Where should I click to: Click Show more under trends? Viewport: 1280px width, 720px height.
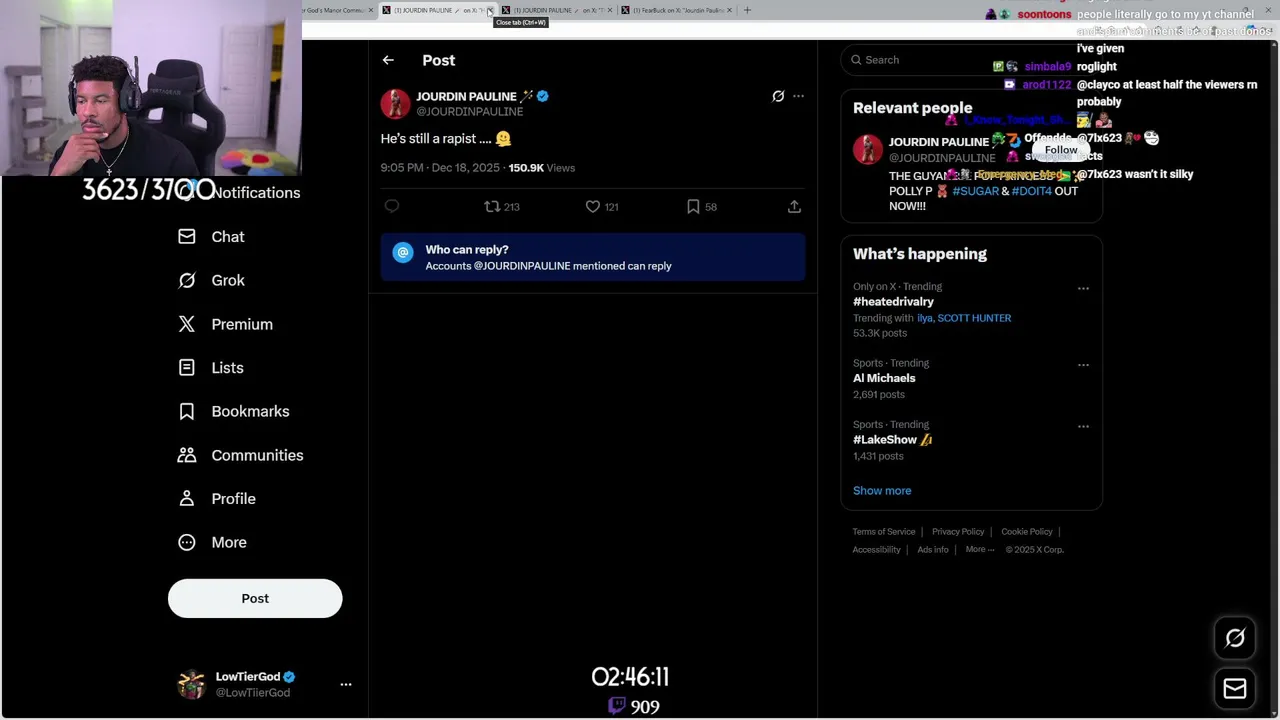[882, 491]
